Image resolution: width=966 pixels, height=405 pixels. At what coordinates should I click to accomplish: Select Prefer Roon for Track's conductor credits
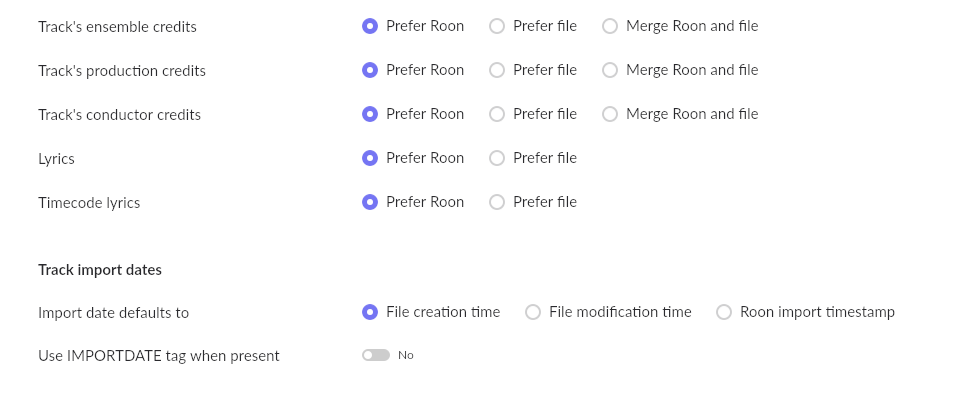[370, 114]
